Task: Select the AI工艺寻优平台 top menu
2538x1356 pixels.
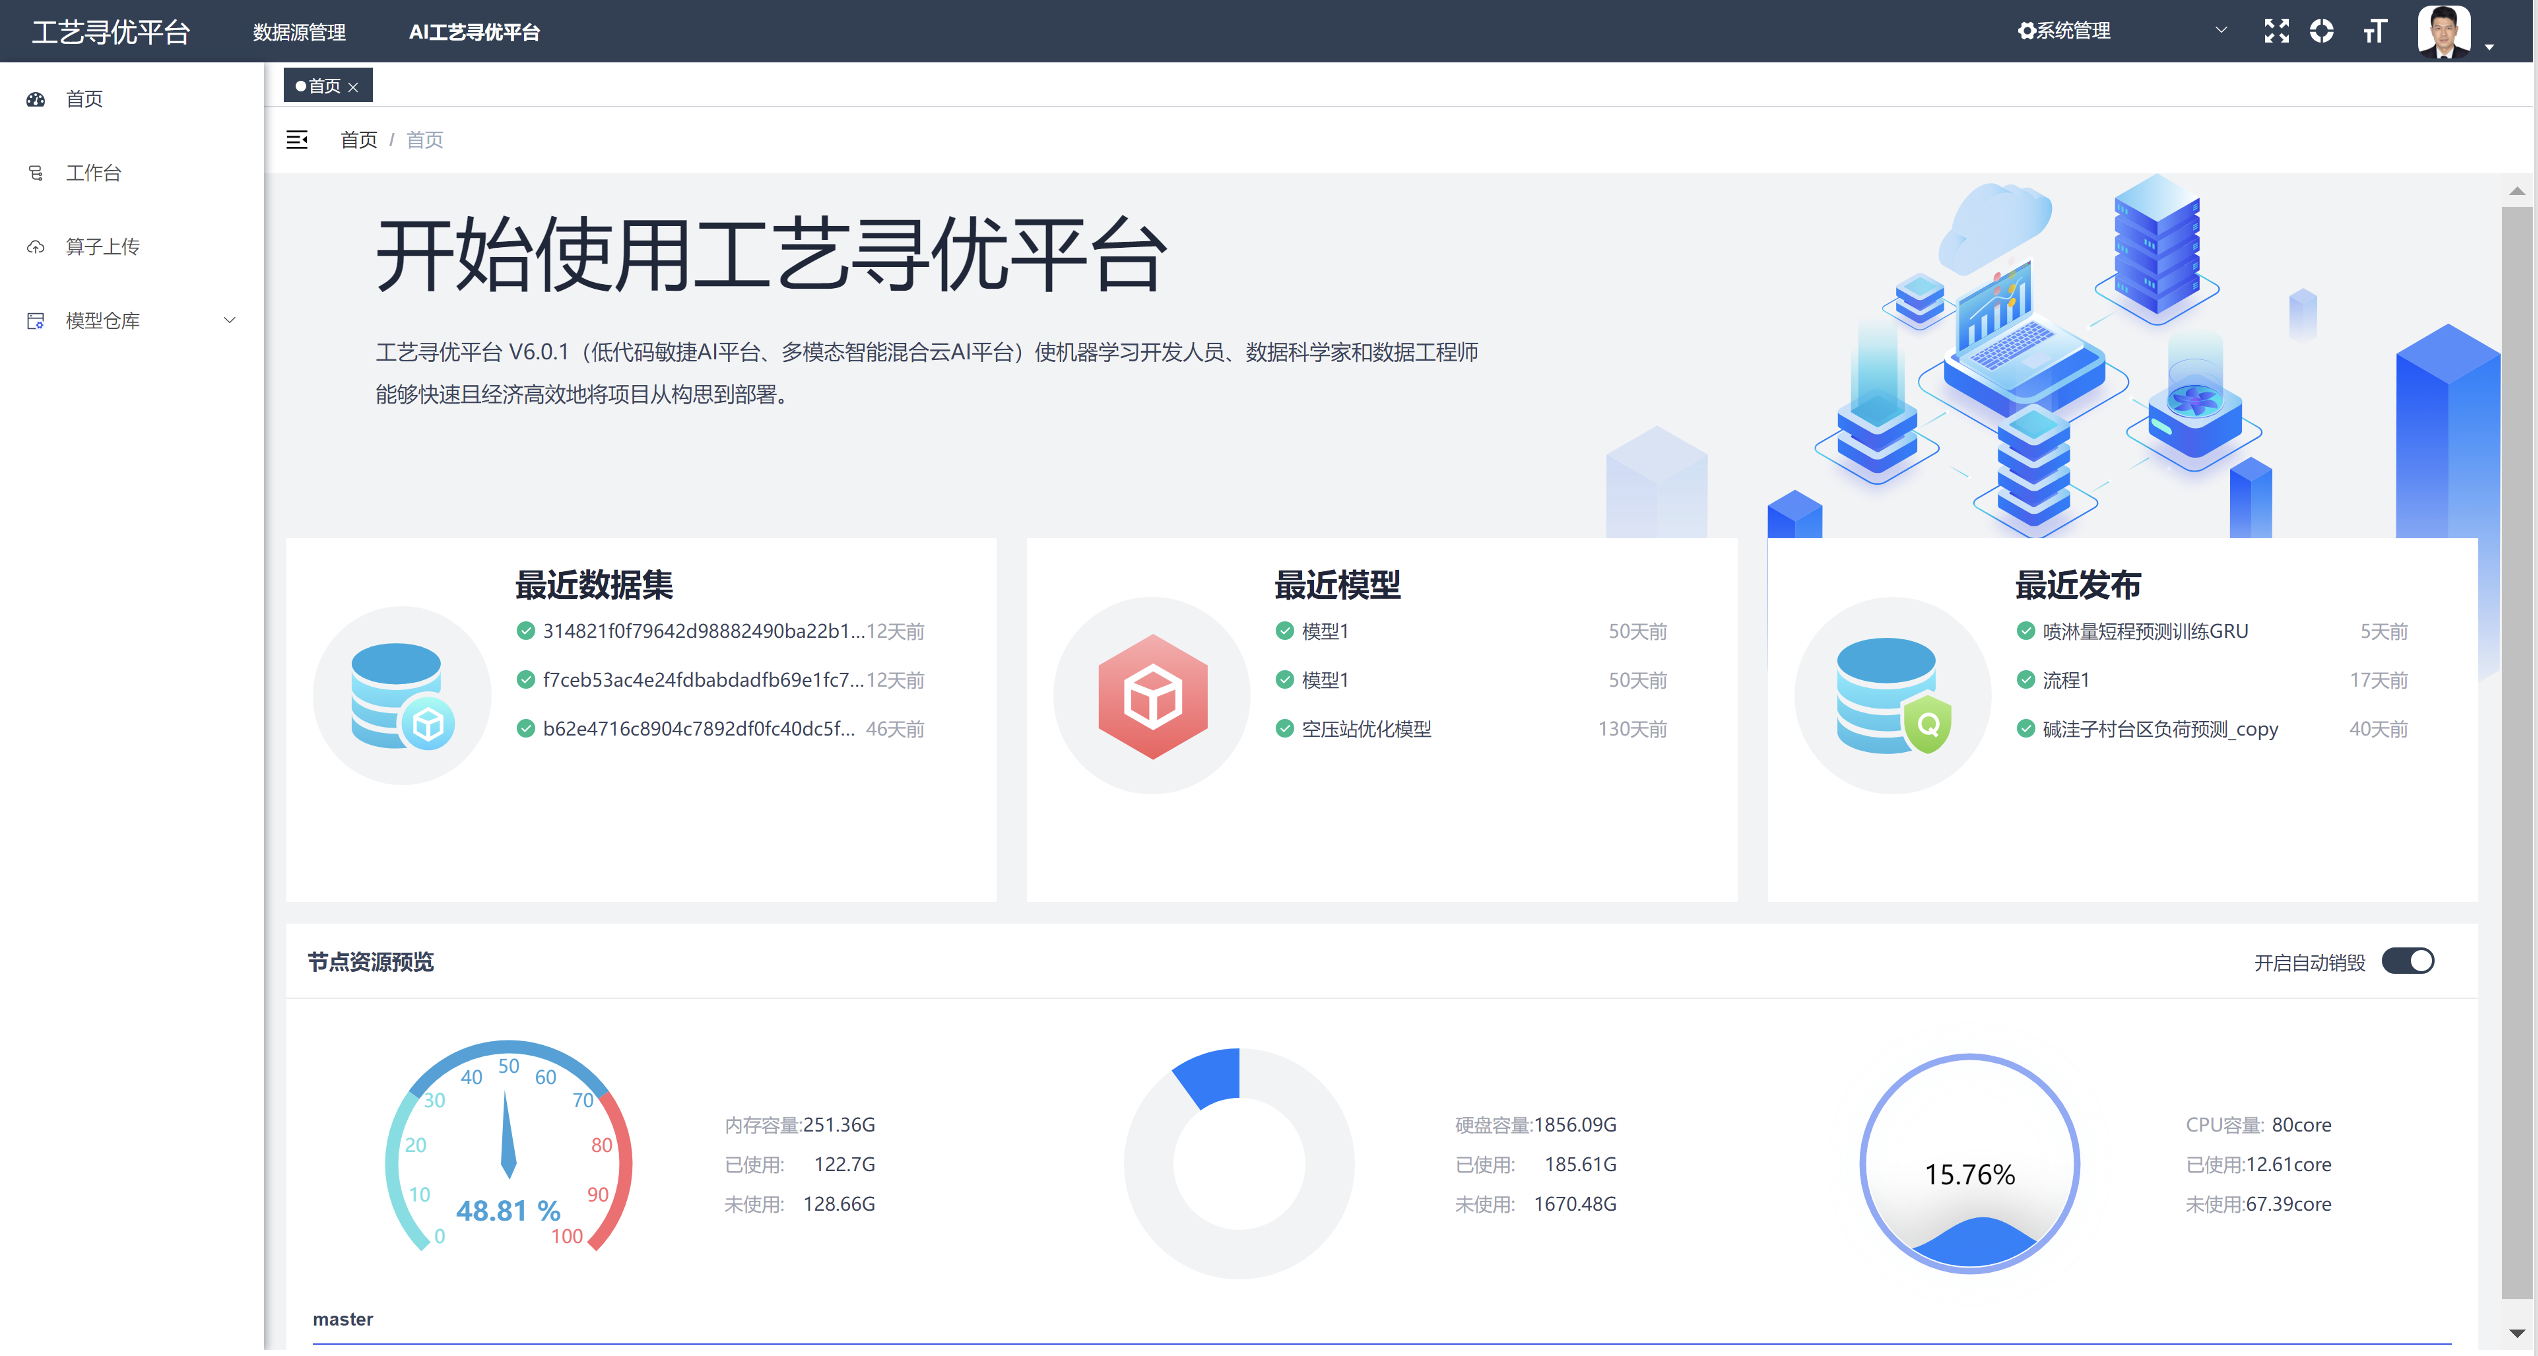Action: pyautogui.click(x=474, y=32)
